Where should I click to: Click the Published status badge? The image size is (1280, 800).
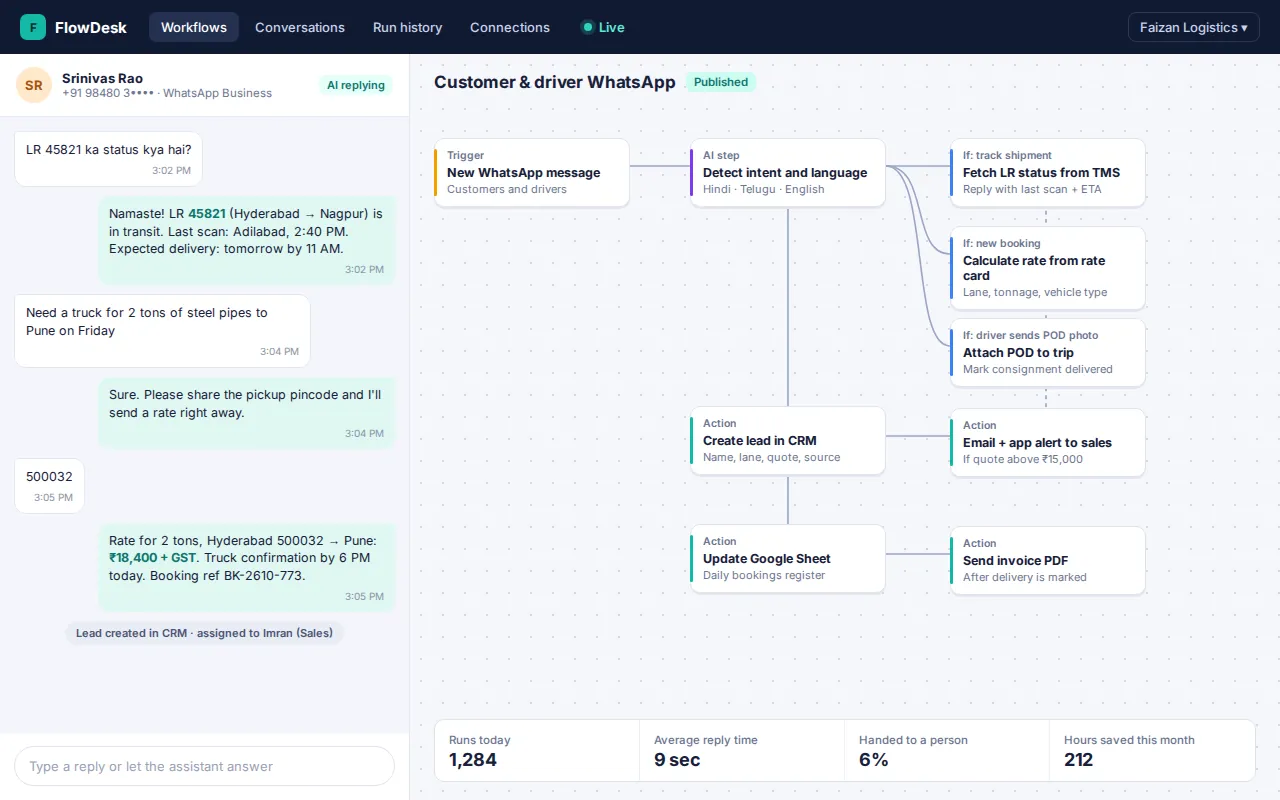[x=721, y=82]
